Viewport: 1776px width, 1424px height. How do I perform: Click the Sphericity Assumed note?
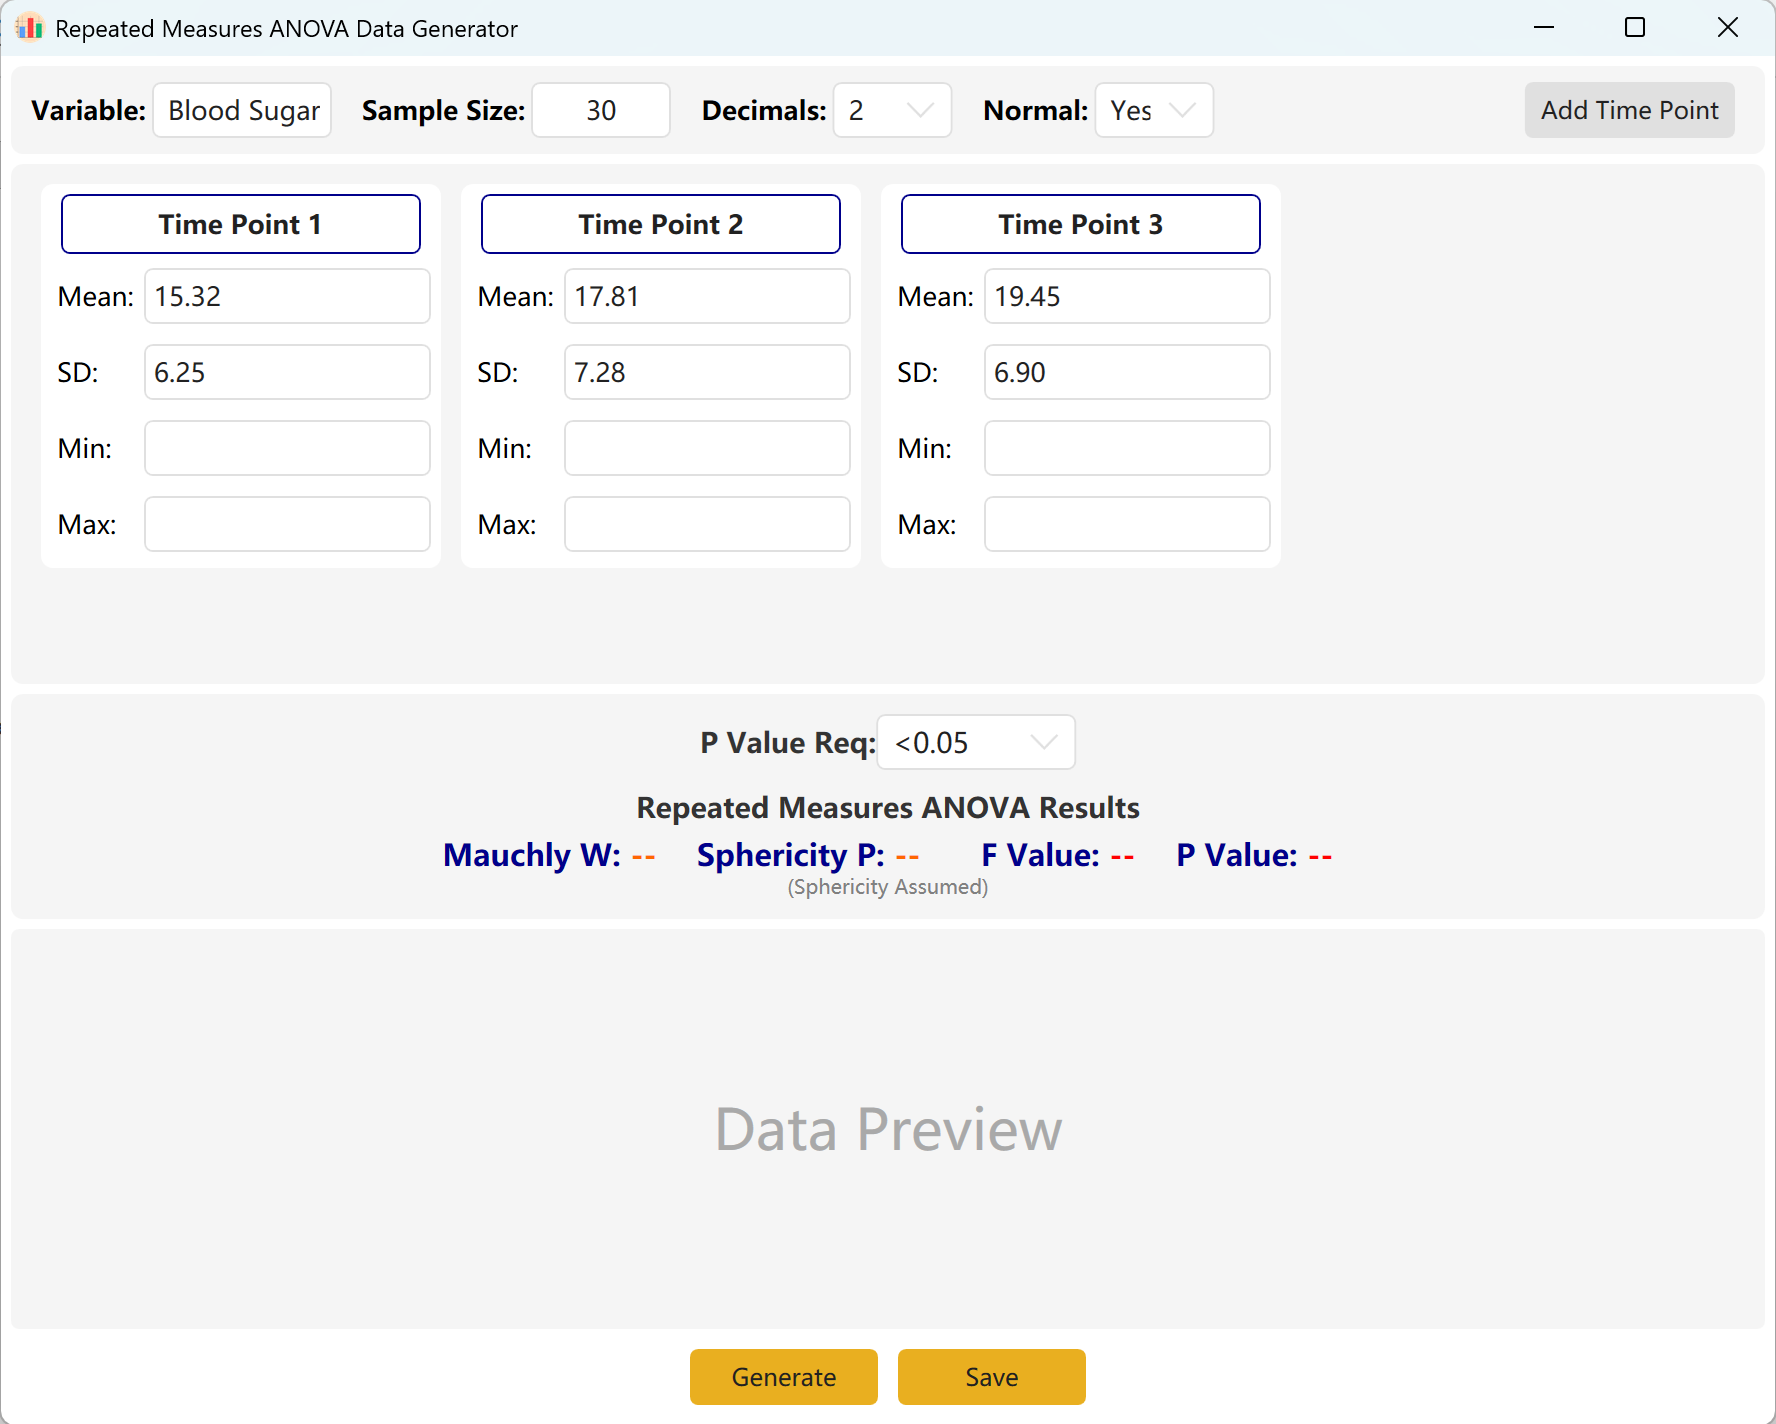click(888, 887)
